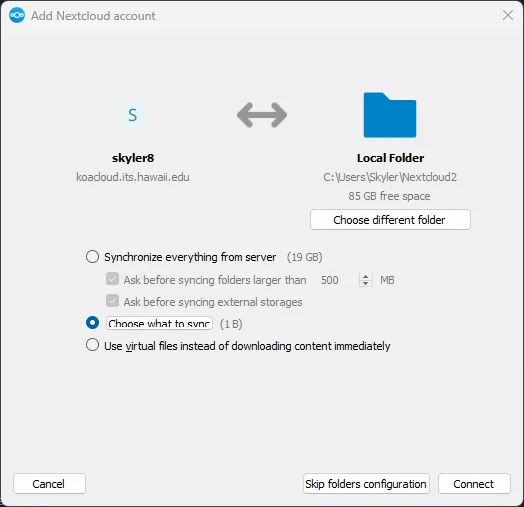Screen dimensions: 524x507
Task: Select the Choose what to sync radio button
Action: (92, 323)
